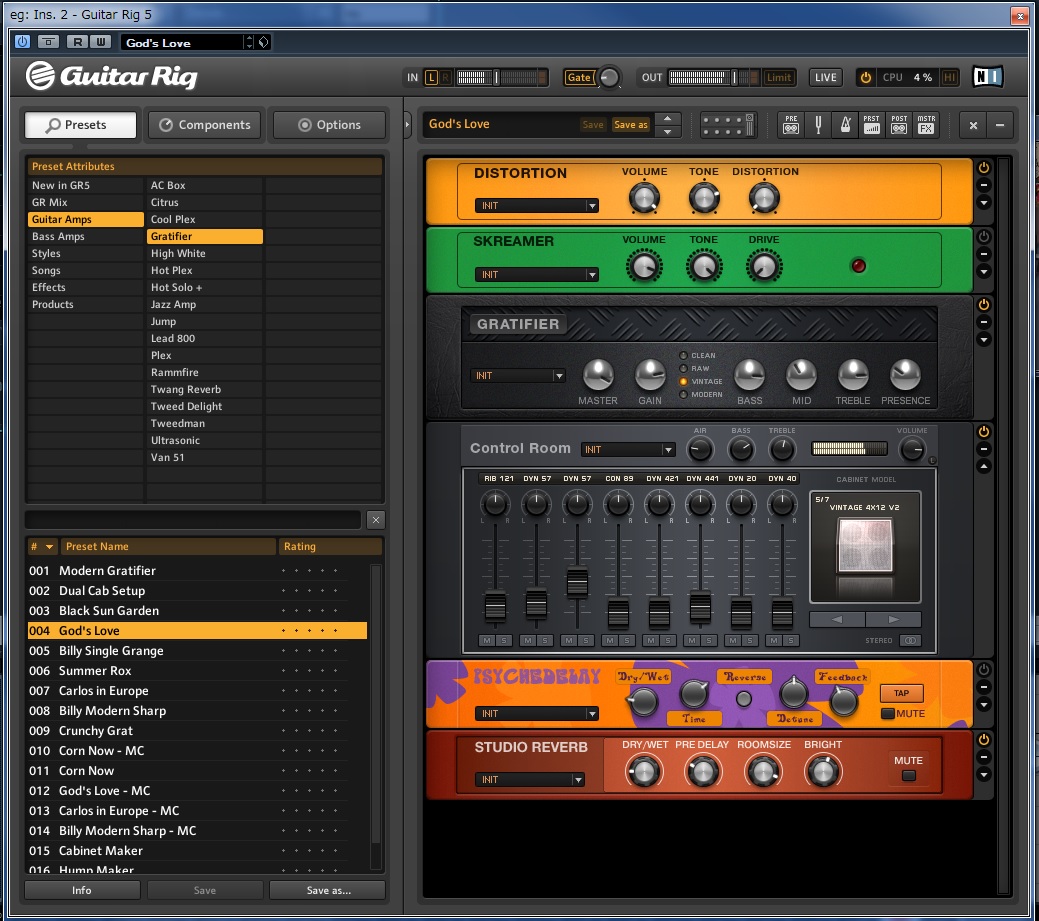1039x921 pixels.
Task: Open the Distortion INIT preset dropdown
Action: pyautogui.click(x=537, y=205)
